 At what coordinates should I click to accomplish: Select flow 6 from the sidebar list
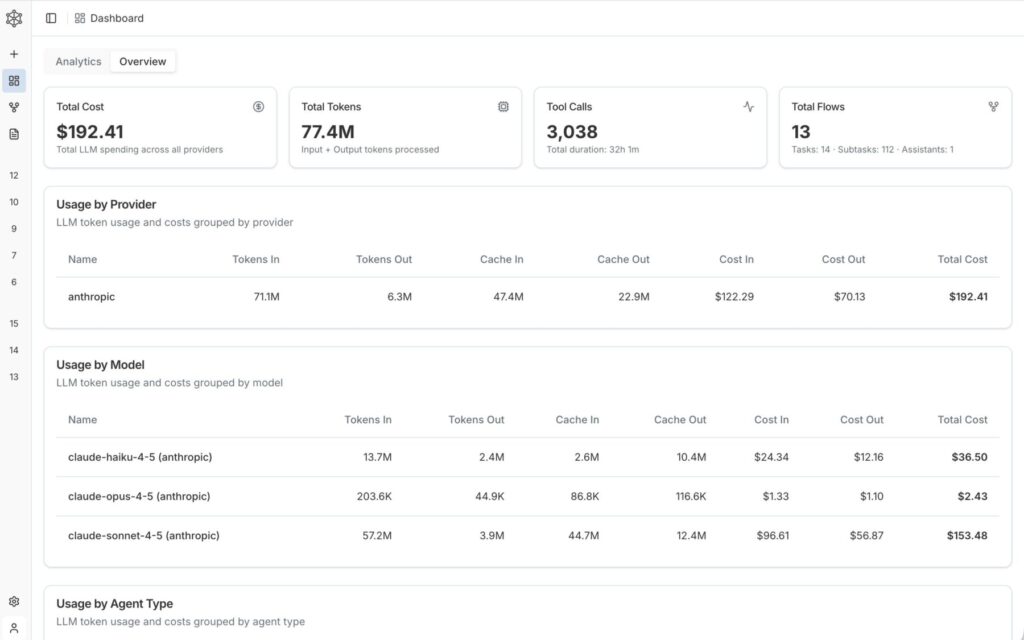point(14,282)
